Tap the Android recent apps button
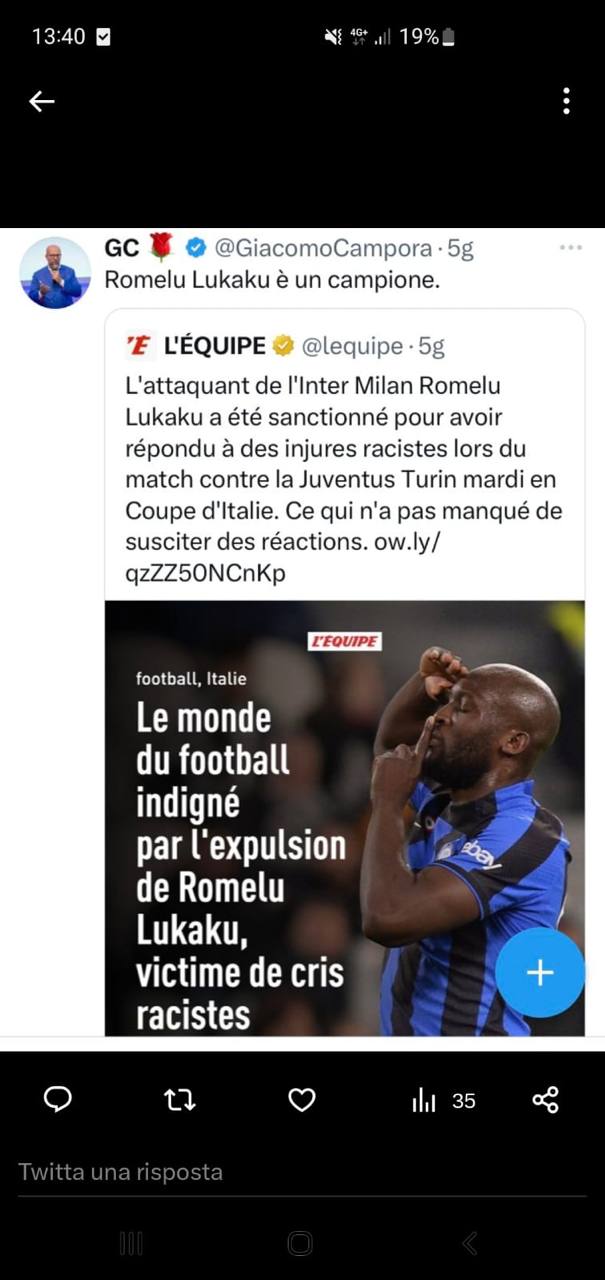Image resolution: width=605 pixels, height=1280 pixels. 131,1243
